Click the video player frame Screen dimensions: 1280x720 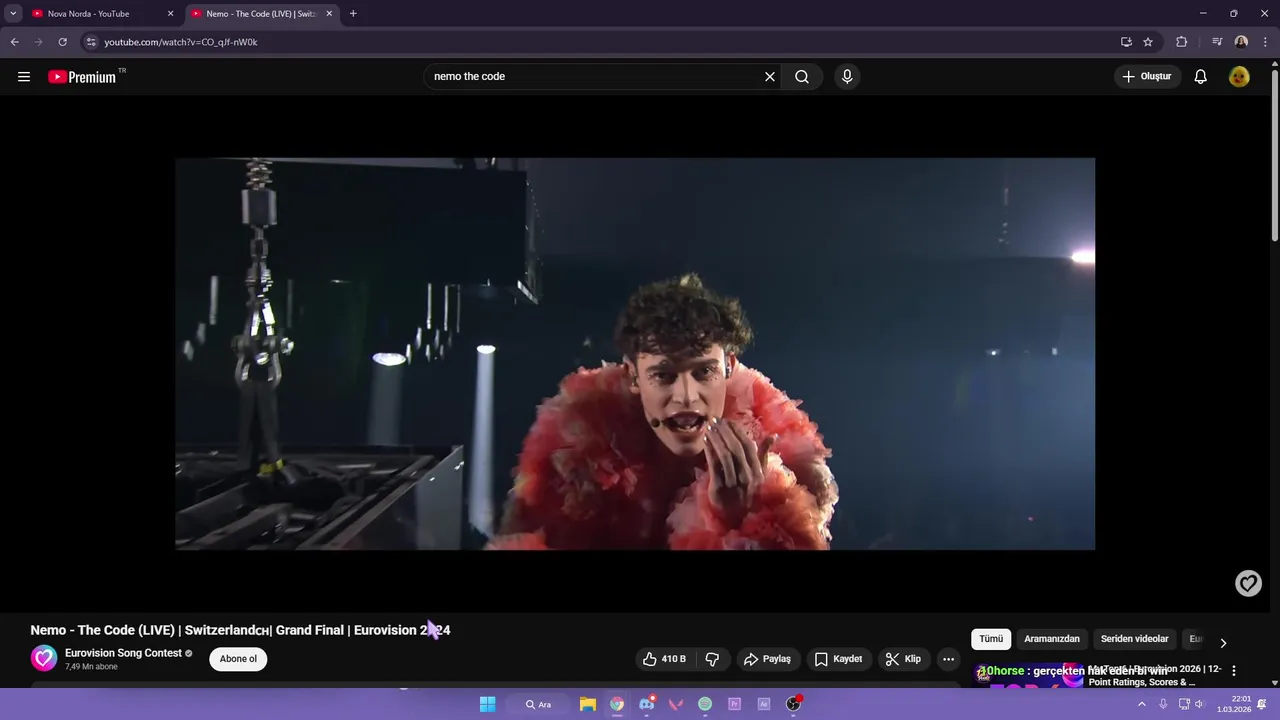pyautogui.click(x=635, y=354)
